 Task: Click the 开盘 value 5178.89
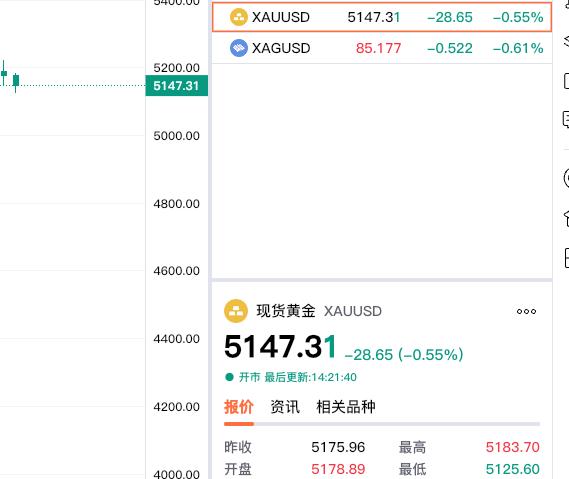pyautogui.click(x=338, y=469)
